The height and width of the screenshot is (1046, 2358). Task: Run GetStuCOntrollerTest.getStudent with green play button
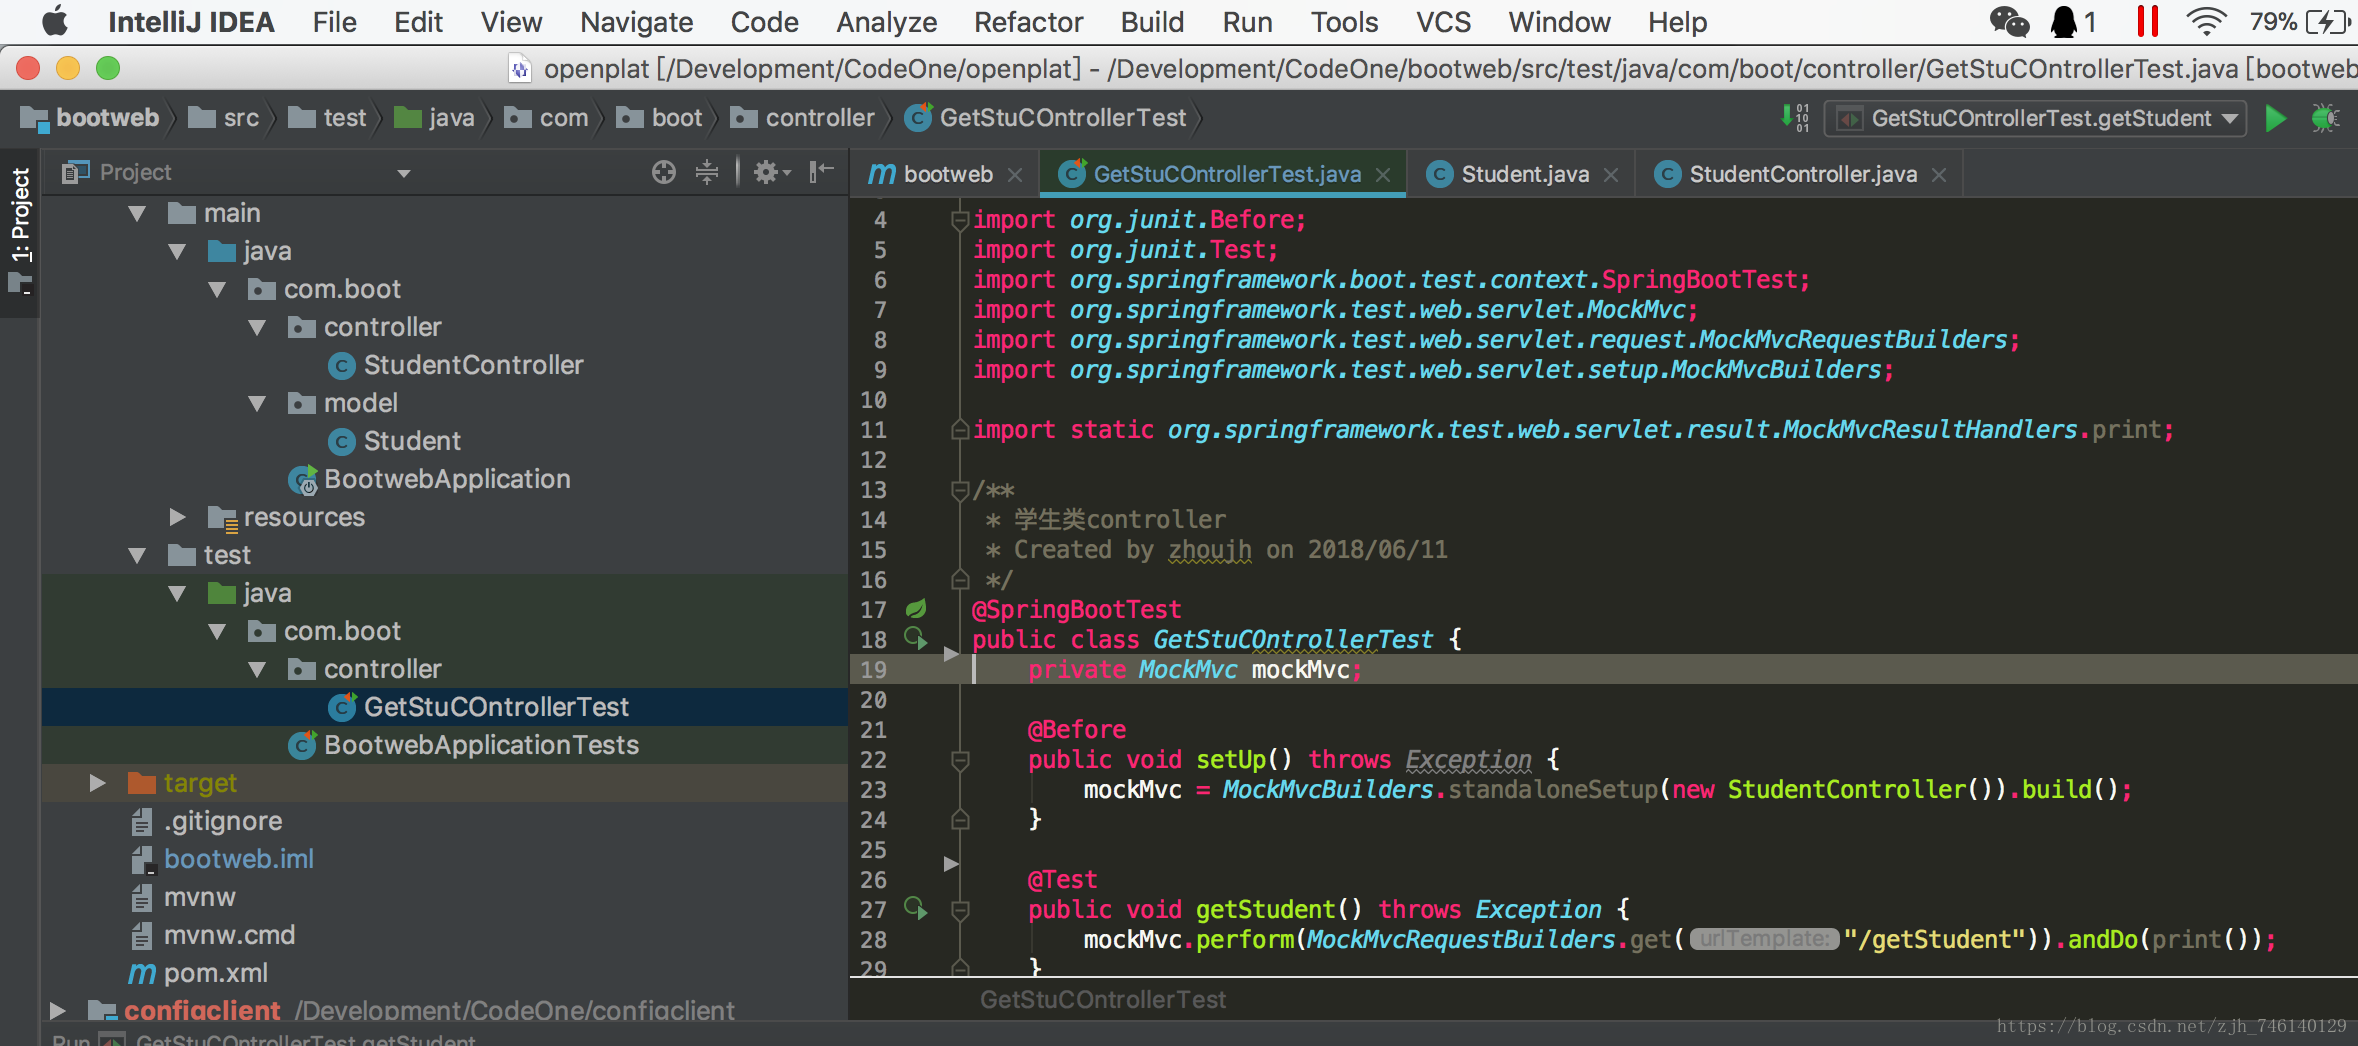click(x=2275, y=118)
